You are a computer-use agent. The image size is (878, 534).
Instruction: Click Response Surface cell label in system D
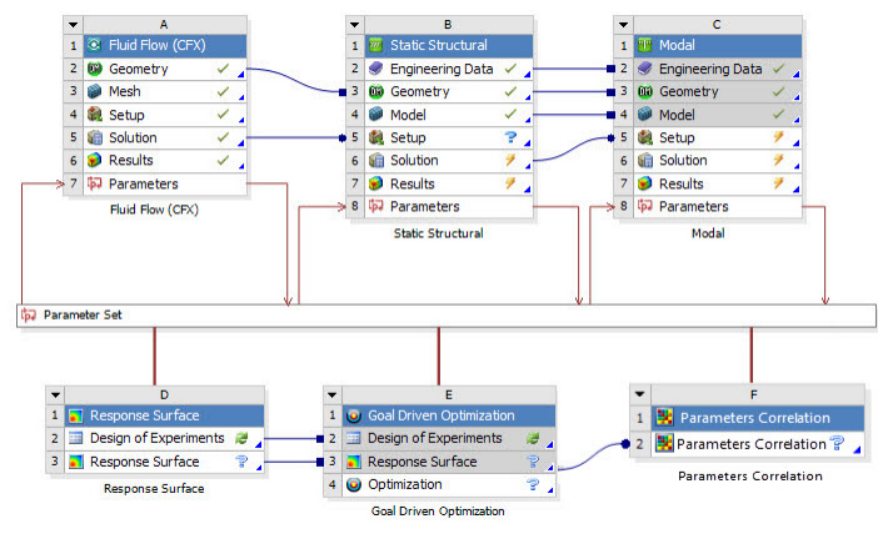pyautogui.click(x=144, y=462)
